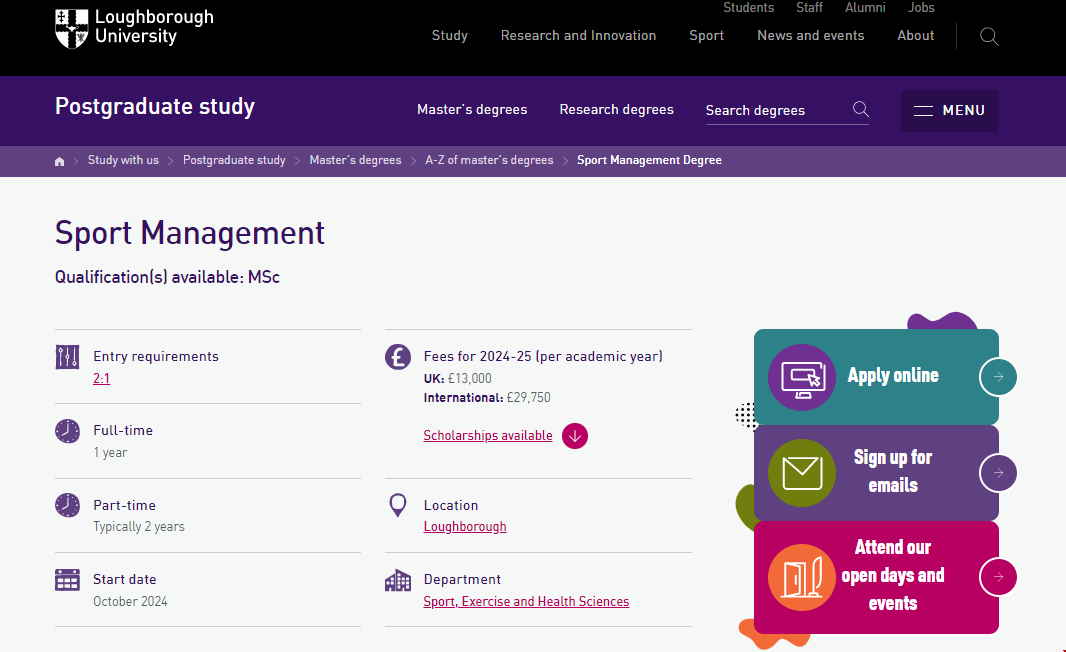Click the search degrees magnifier icon
The width and height of the screenshot is (1066, 652).
pos(860,110)
